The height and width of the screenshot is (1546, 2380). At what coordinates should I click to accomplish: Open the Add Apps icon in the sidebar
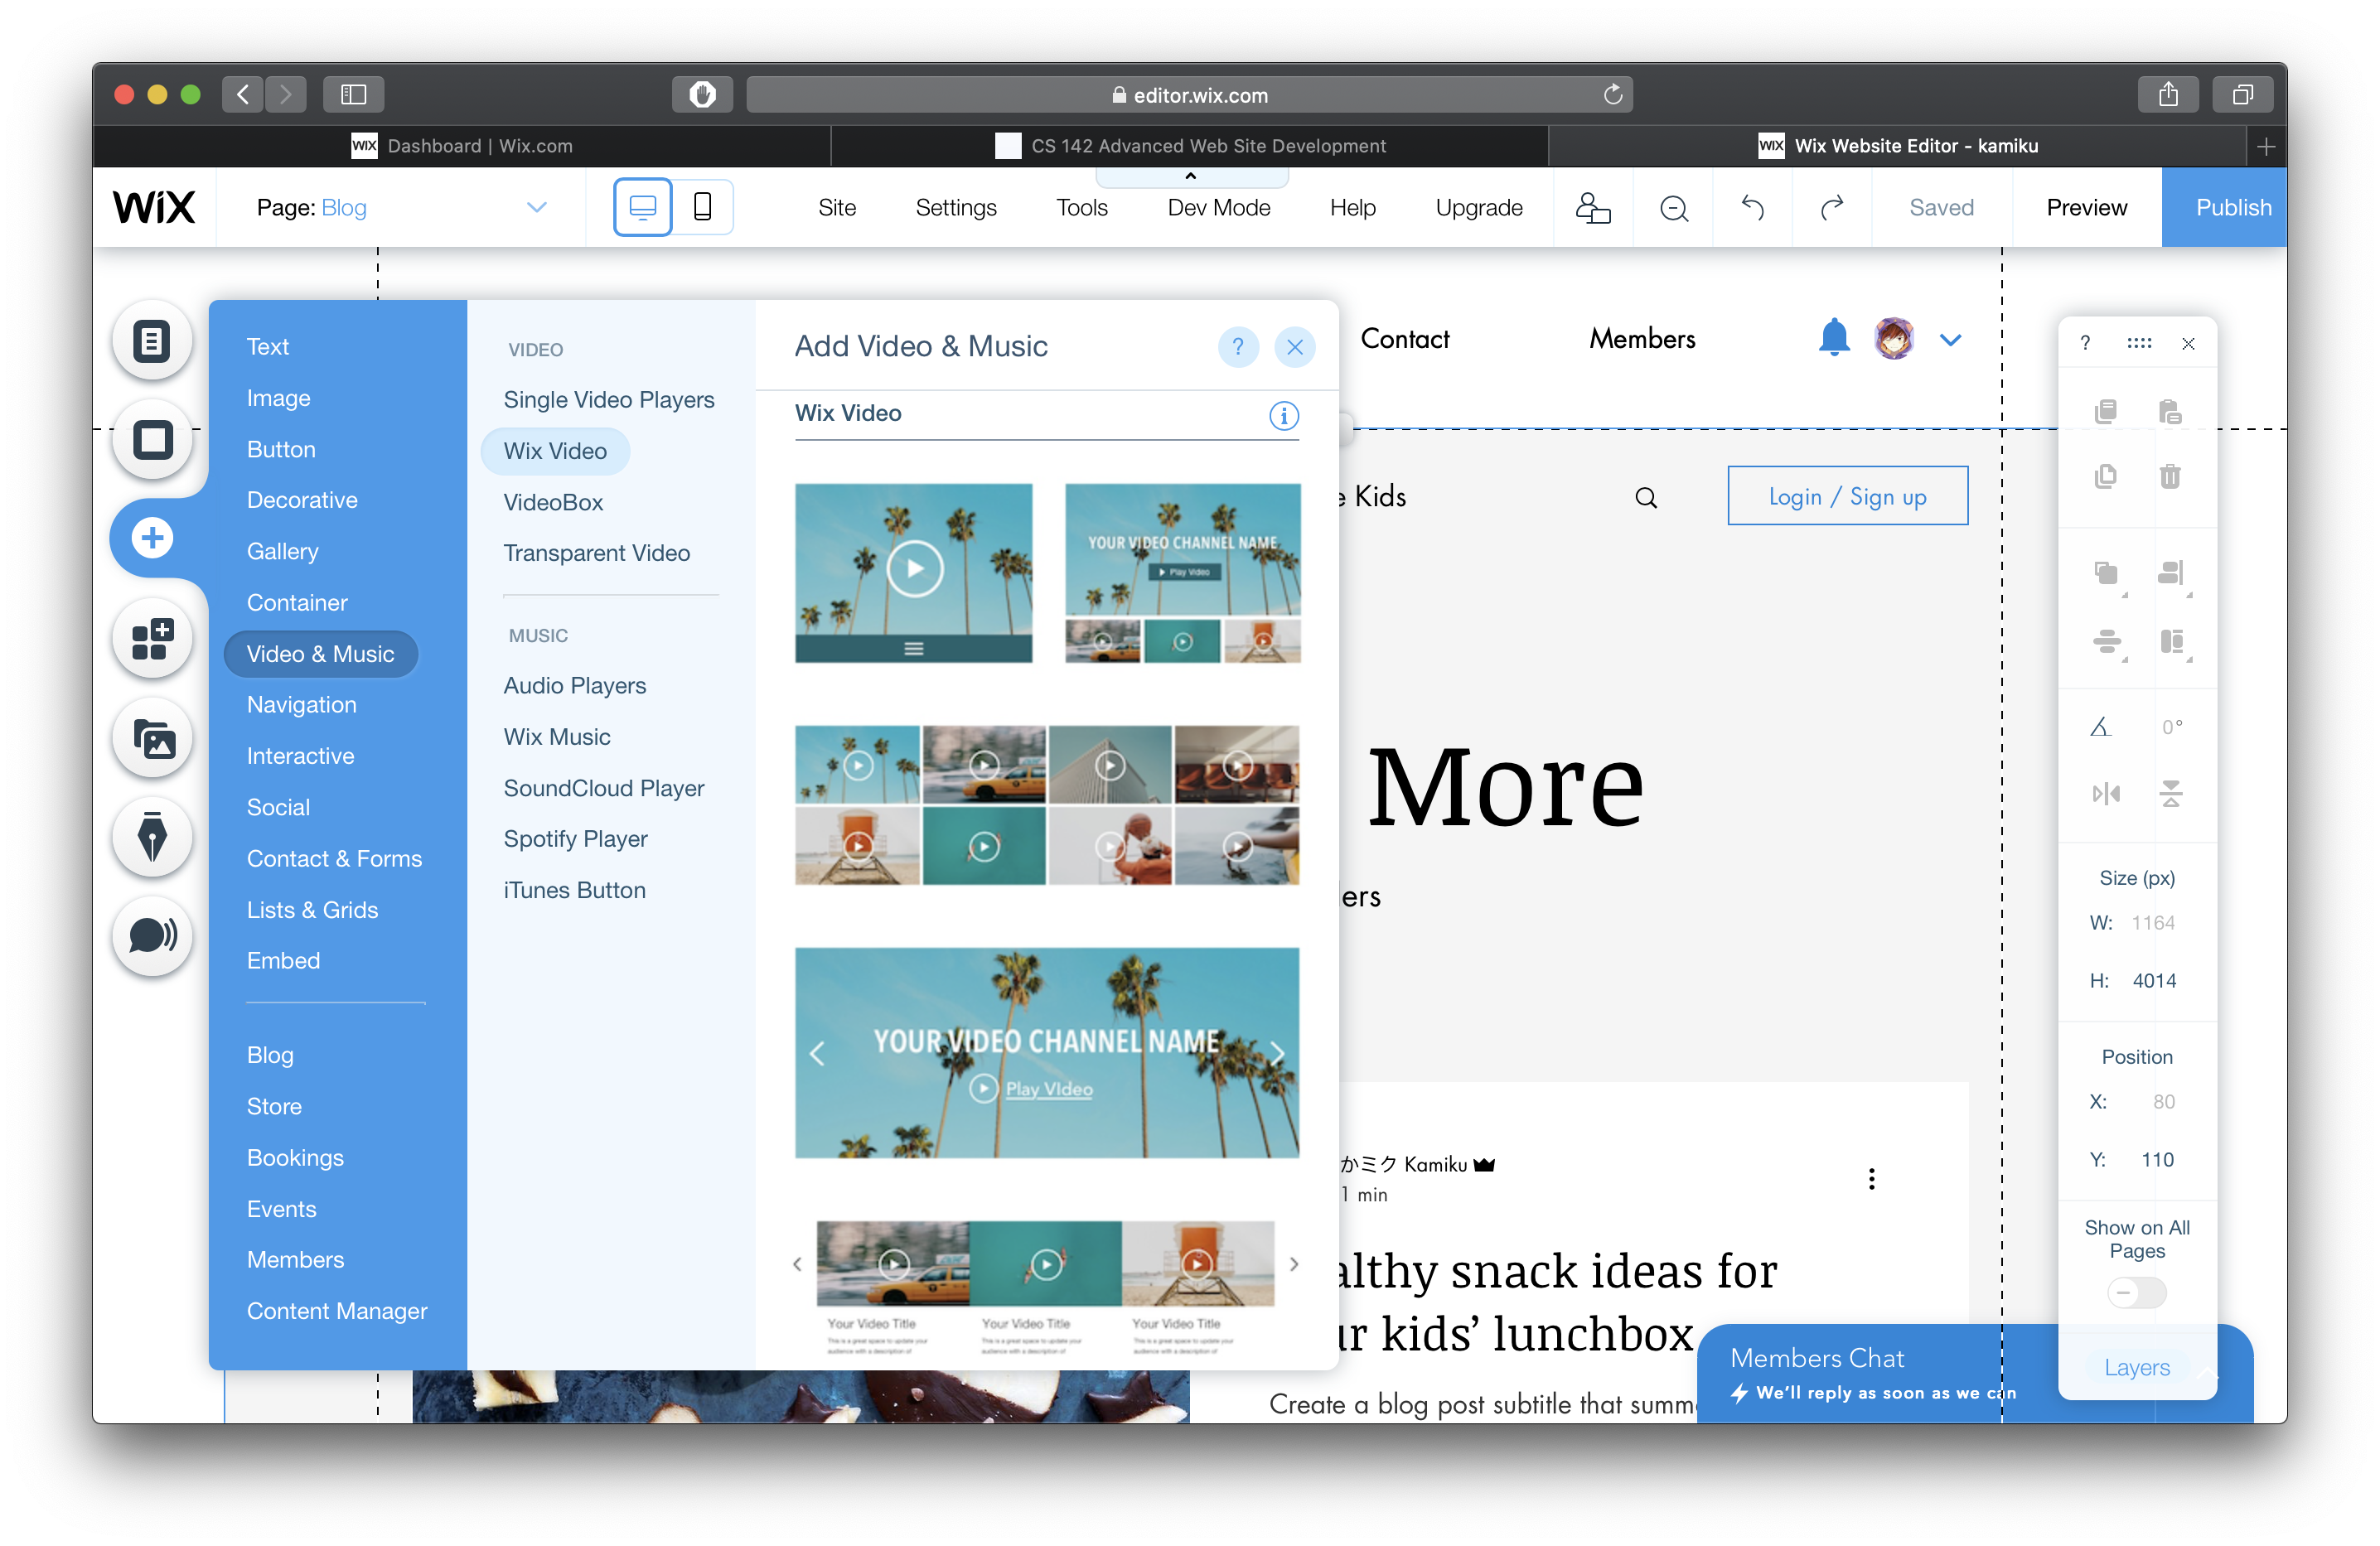(152, 638)
